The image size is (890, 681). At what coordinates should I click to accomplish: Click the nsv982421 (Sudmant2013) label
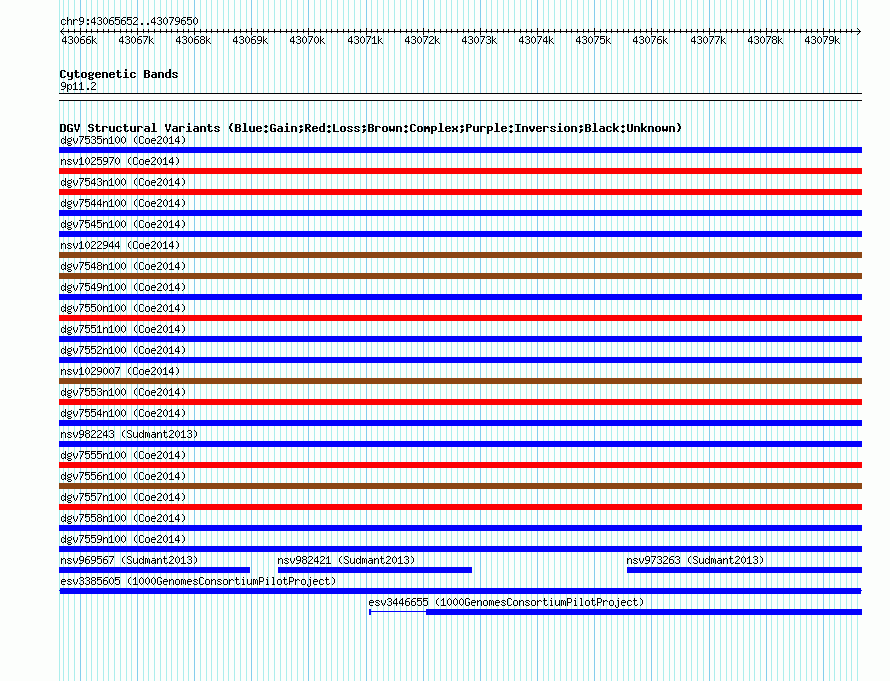point(346,560)
